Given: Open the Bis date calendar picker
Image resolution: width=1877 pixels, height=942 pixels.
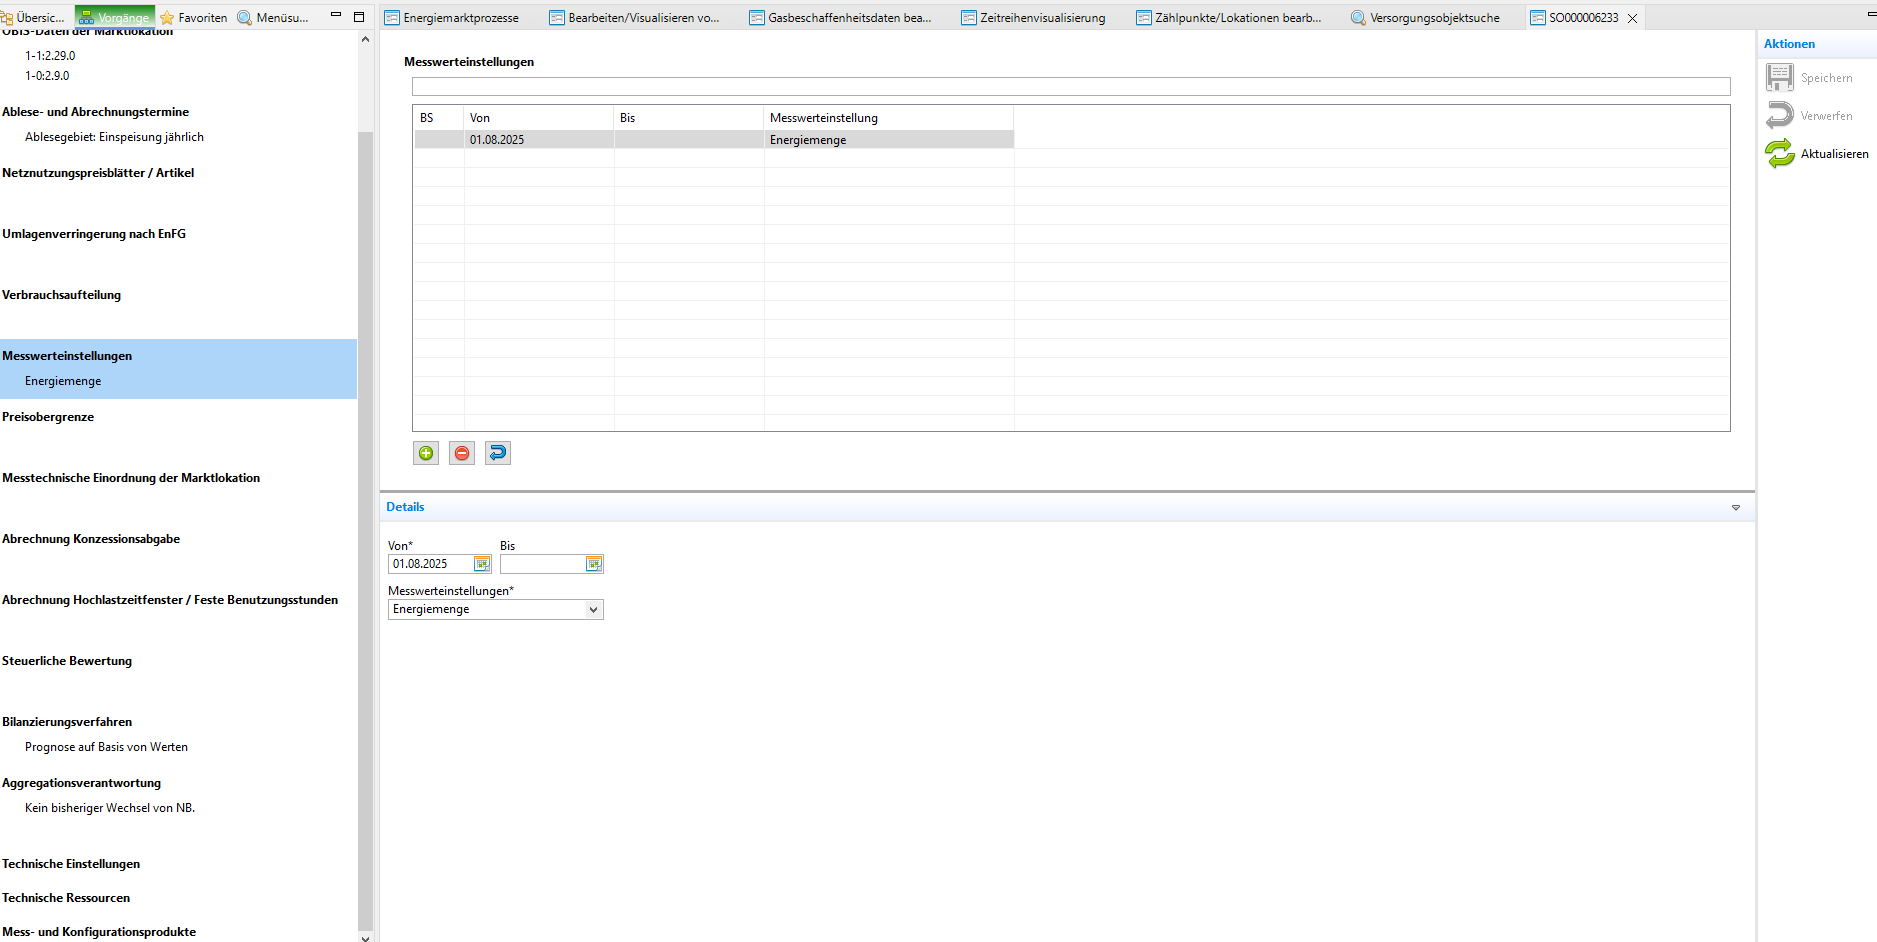Looking at the screenshot, I should (x=594, y=564).
